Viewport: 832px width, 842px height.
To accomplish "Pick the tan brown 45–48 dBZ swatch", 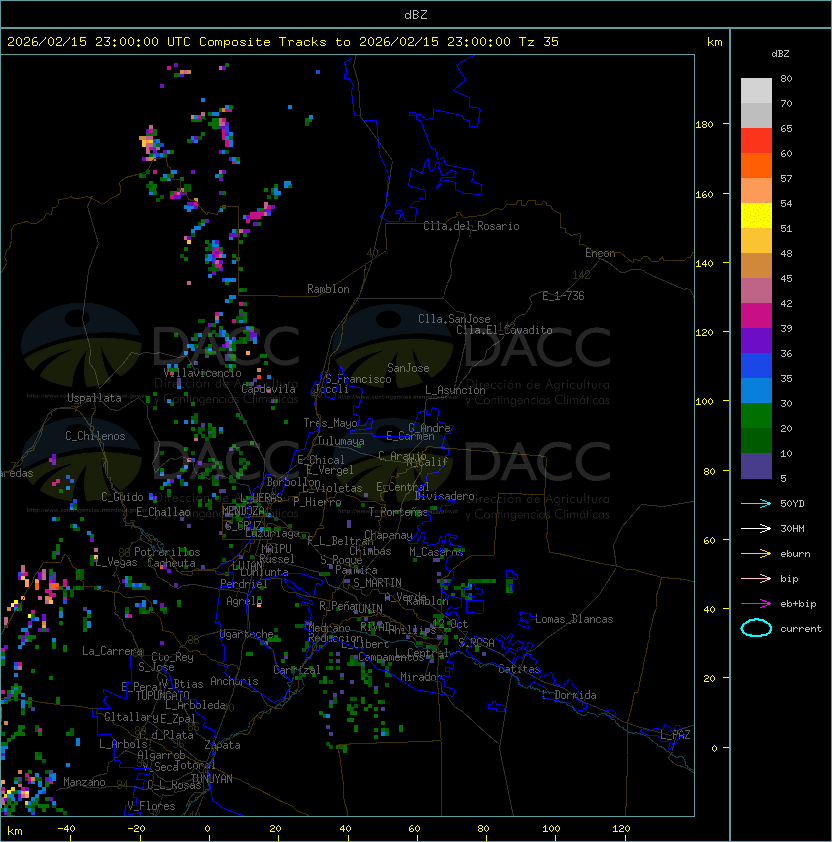I will [756, 266].
